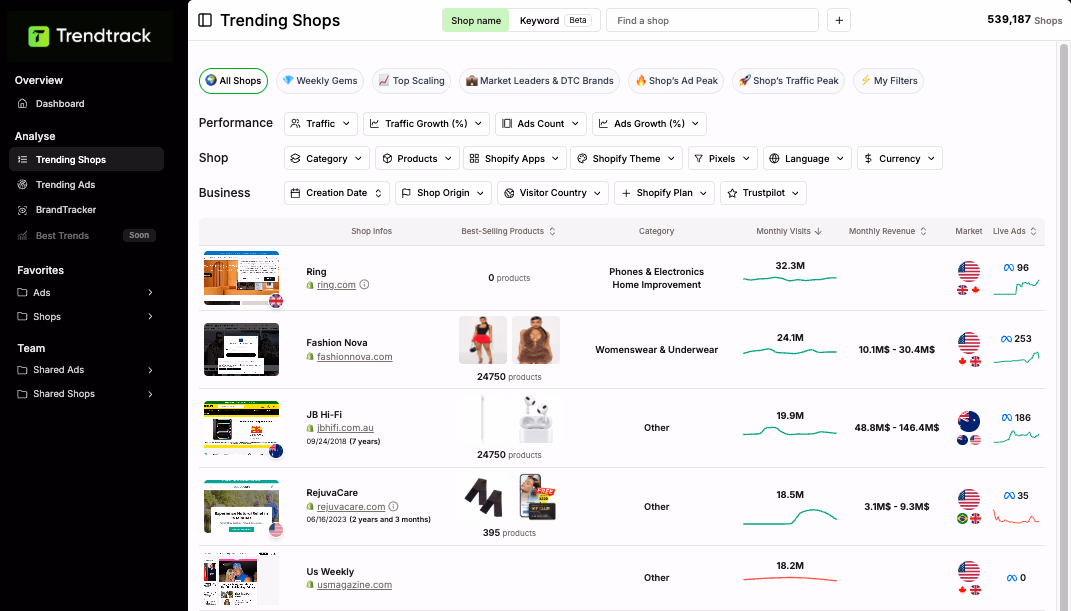Open jbhifi.com.au link

tap(345, 428)
